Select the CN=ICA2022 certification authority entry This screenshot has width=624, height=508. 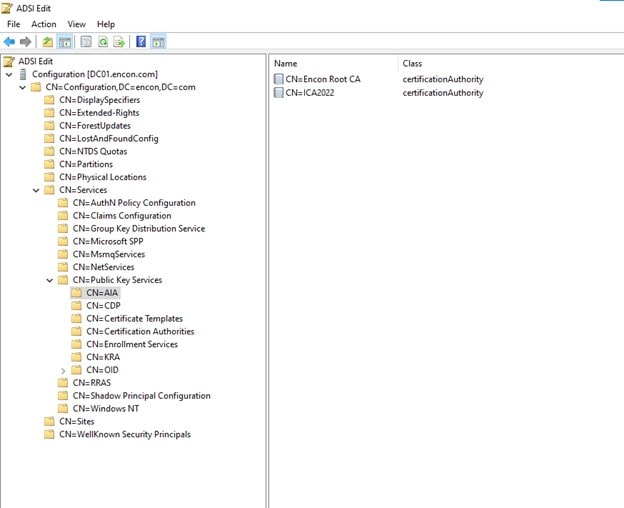point(315,93)
